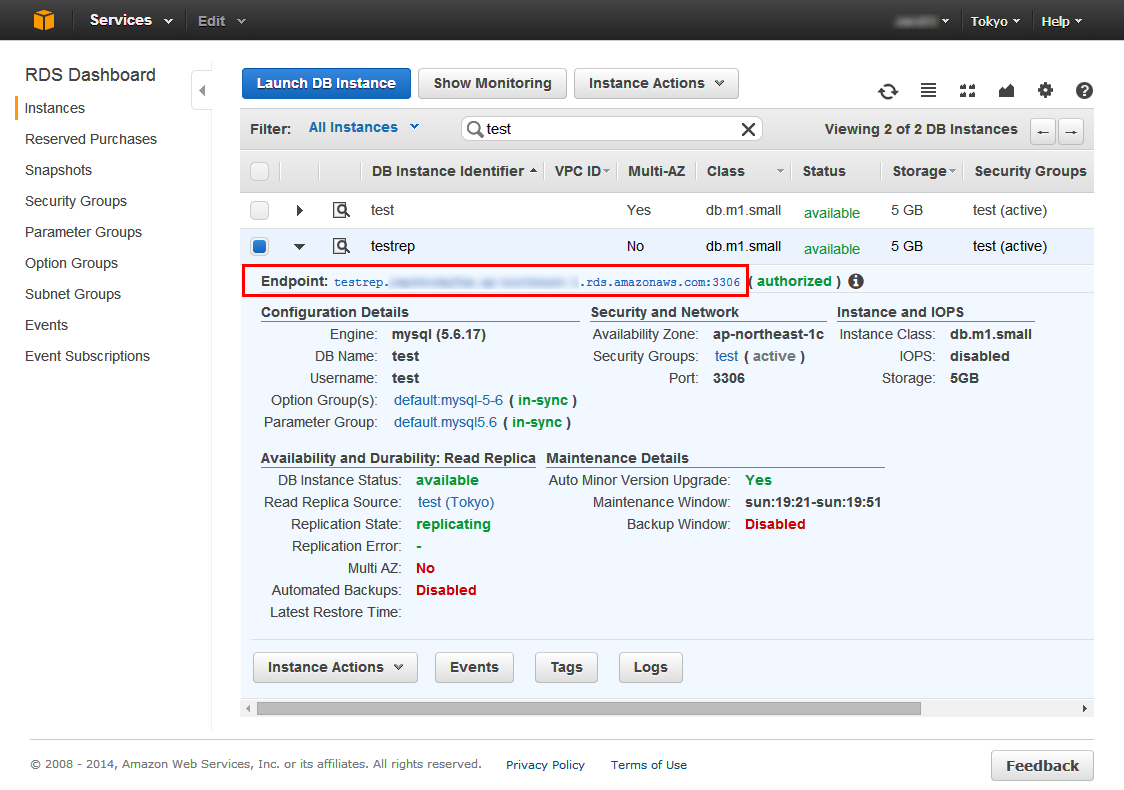This screenshot has width=1124, height=790.
Task: Click the horizontal scrollbar thumb
Action: pyautogui.click(x=589, y=708)
